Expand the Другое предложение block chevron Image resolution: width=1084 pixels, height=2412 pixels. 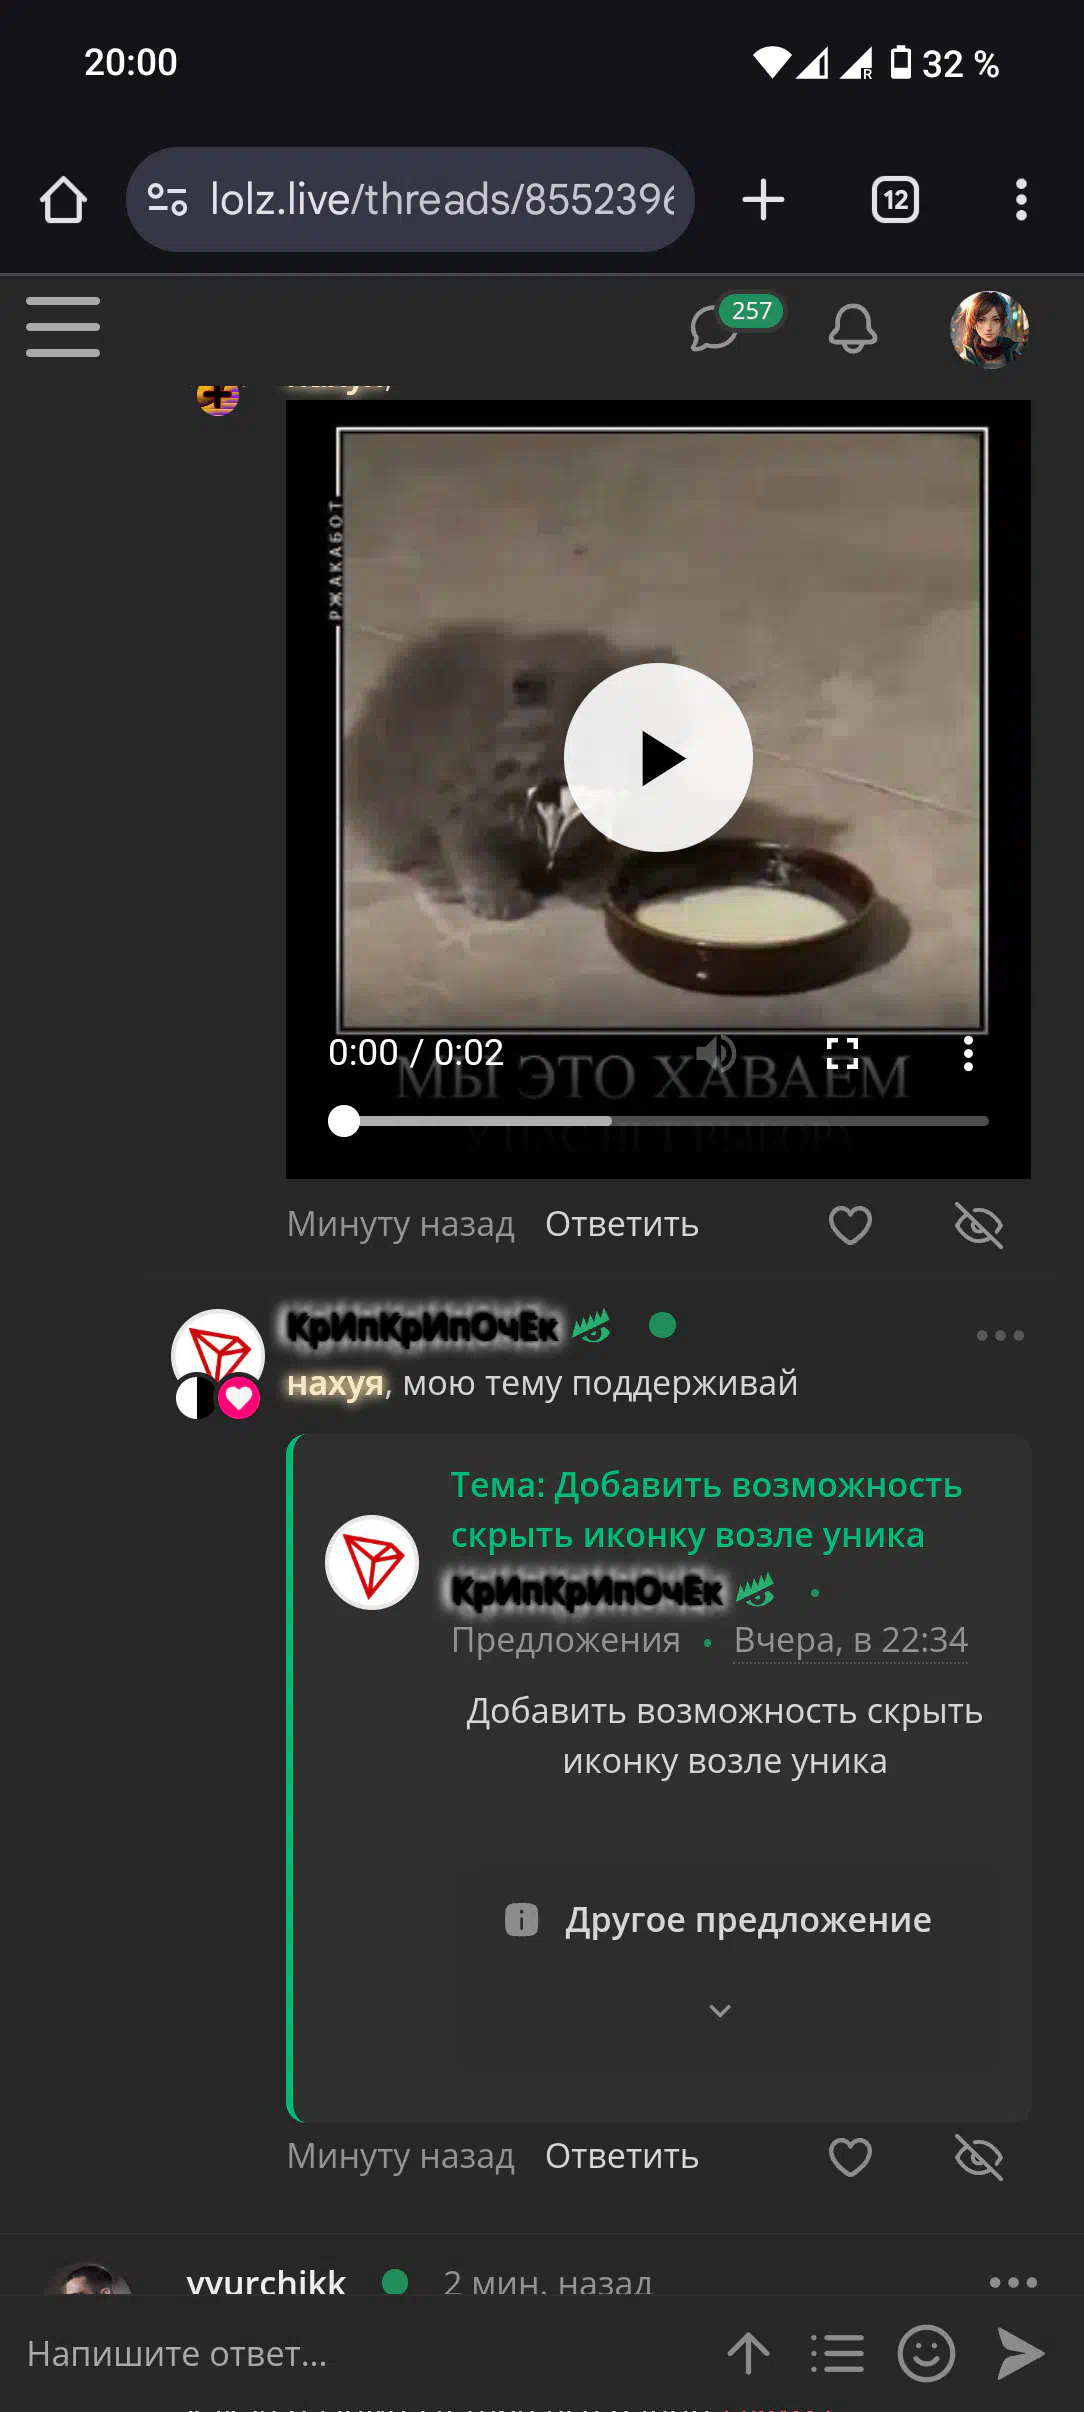(720, 2011)
